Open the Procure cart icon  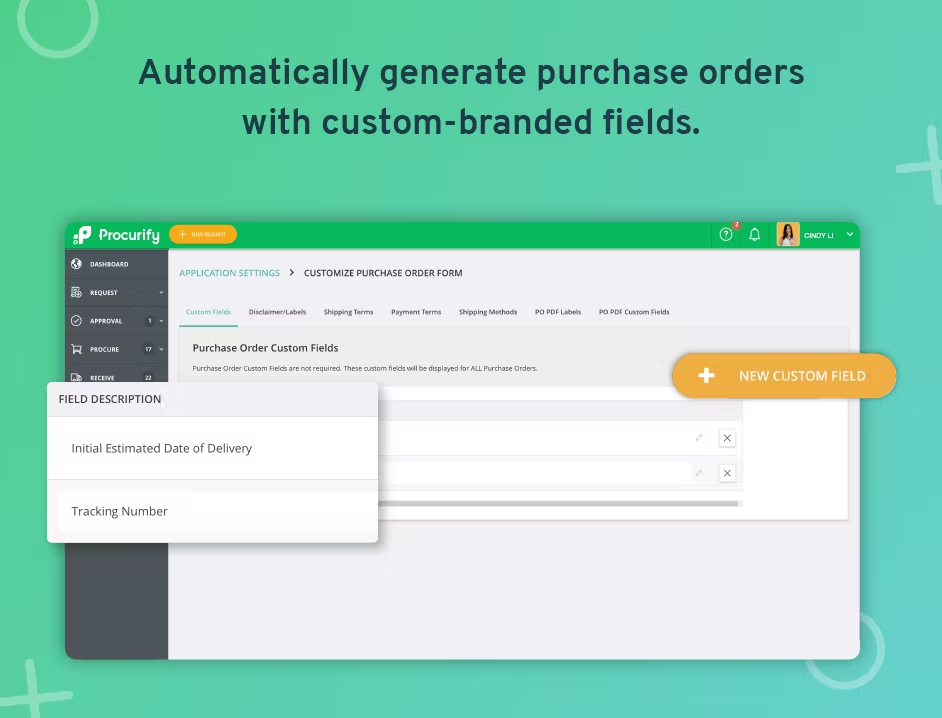coord(76,349)
